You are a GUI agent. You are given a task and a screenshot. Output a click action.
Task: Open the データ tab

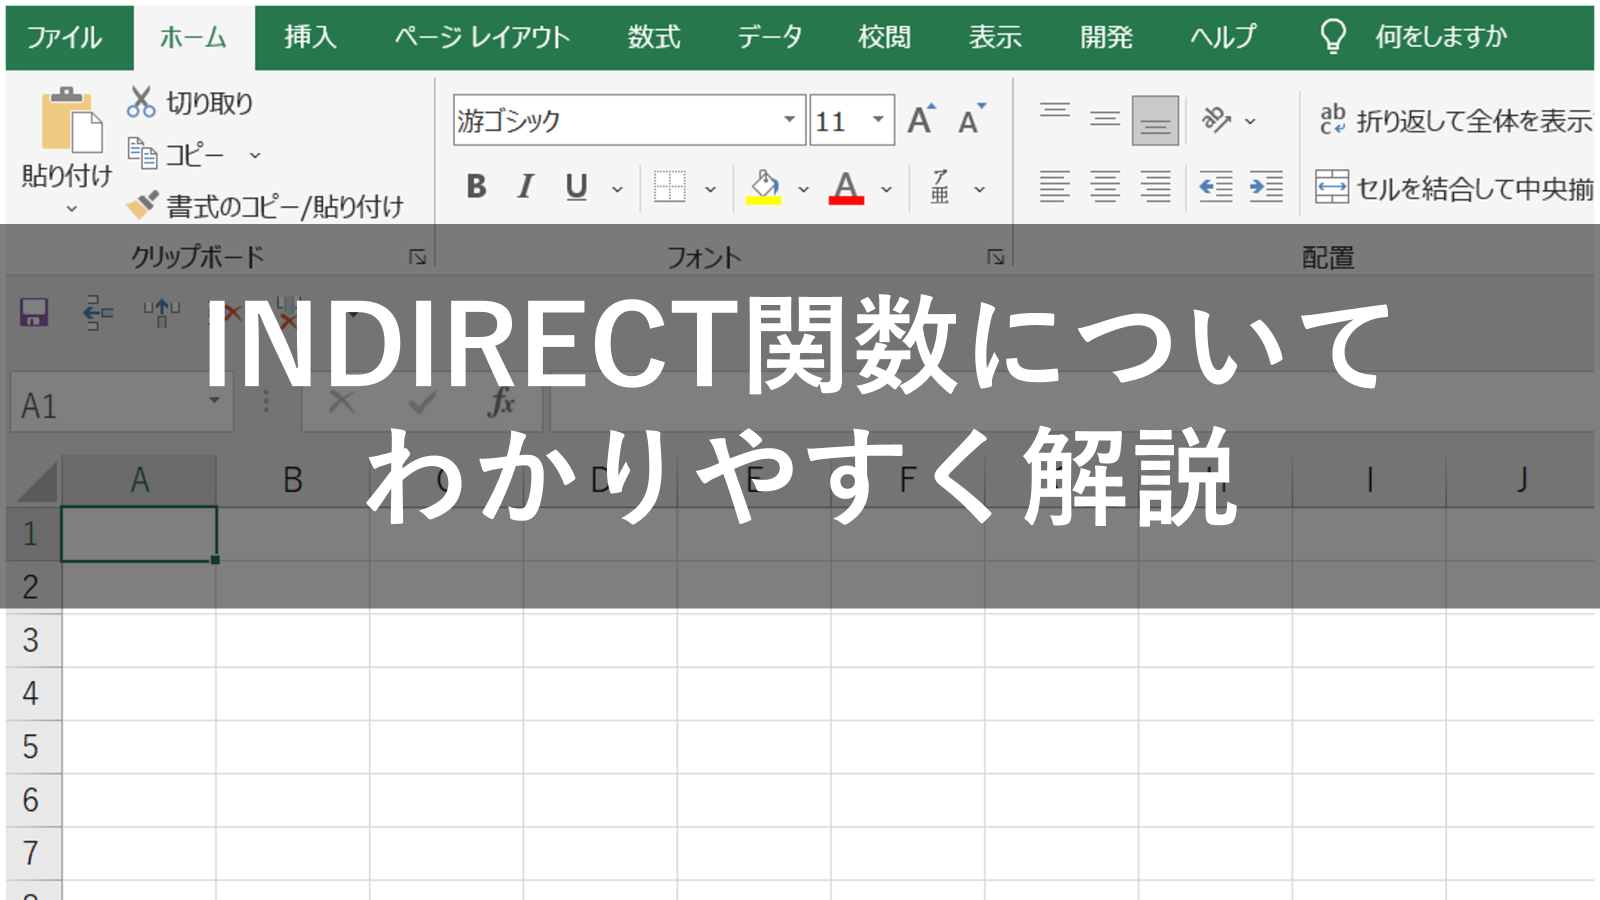coord(770,38)
